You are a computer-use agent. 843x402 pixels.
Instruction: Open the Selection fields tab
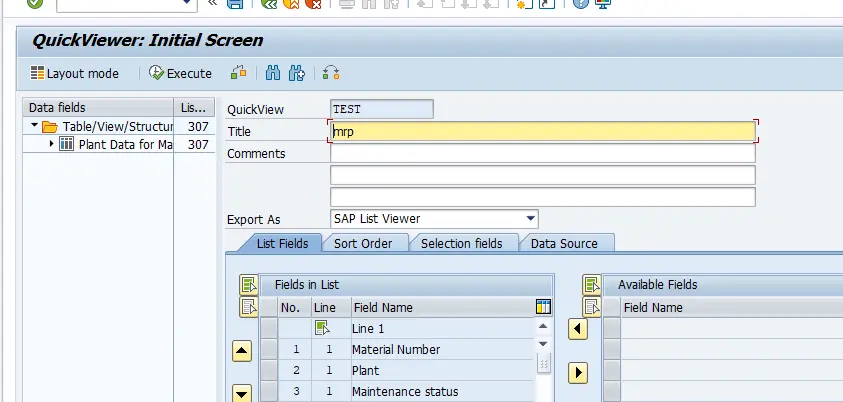(468, 243)
